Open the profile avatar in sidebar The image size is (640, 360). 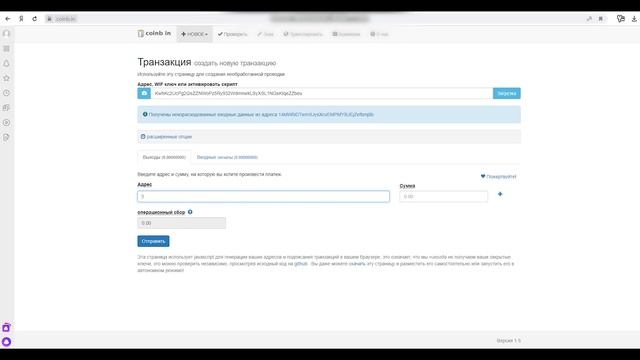click(x=7, y=33)
